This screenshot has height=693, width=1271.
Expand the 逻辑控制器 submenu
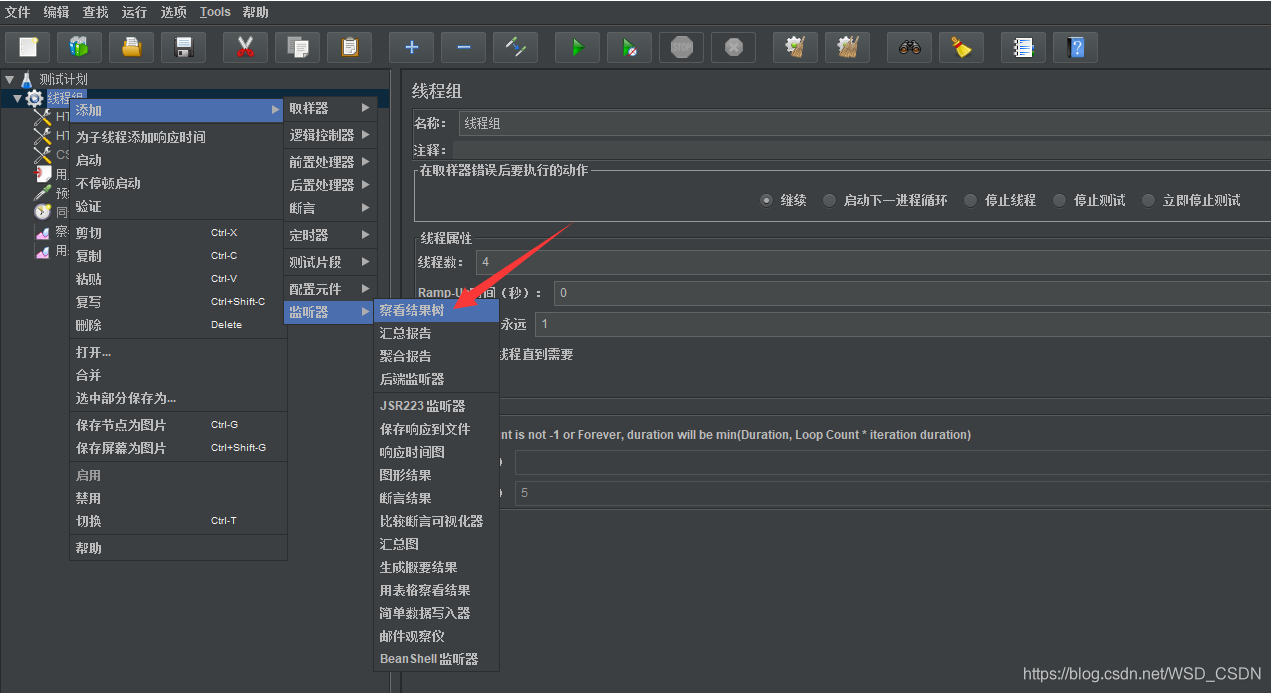click(330, 135)
